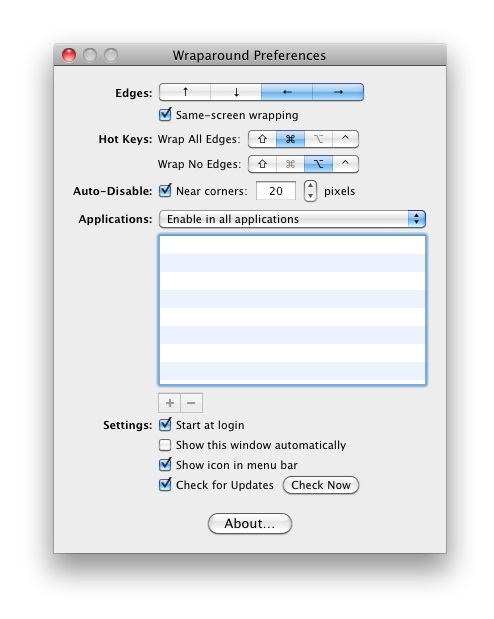Toggle Control key for Wrap All Edges
Screen dimensions: 494x619
[346, 139]
